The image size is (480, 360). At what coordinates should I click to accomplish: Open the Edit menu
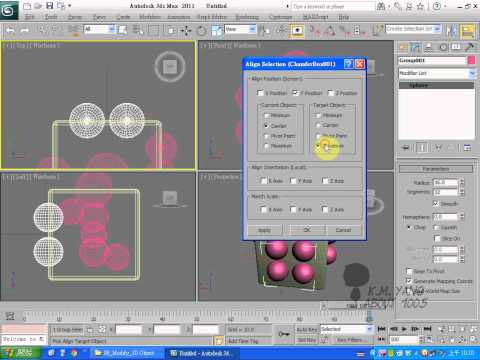[30, 17]
